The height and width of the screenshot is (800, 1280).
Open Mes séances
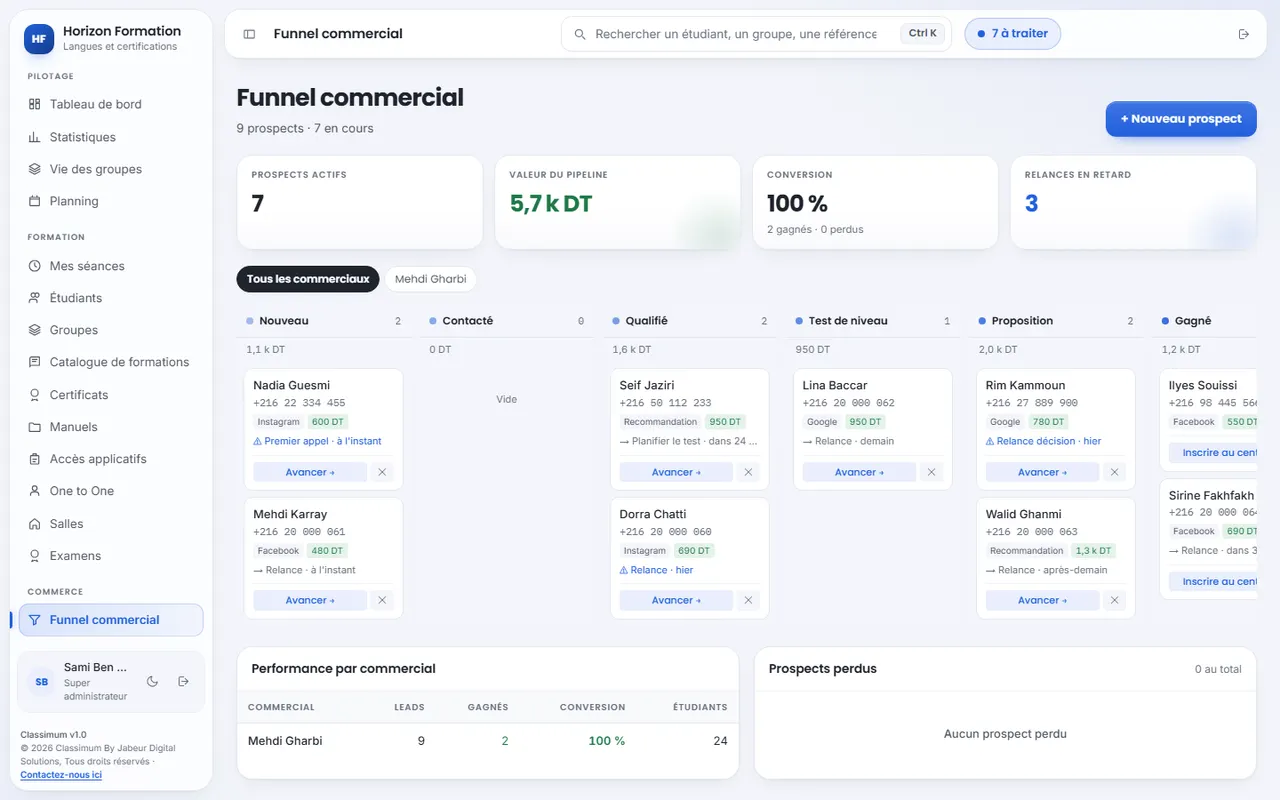click(x=111, y=266)
